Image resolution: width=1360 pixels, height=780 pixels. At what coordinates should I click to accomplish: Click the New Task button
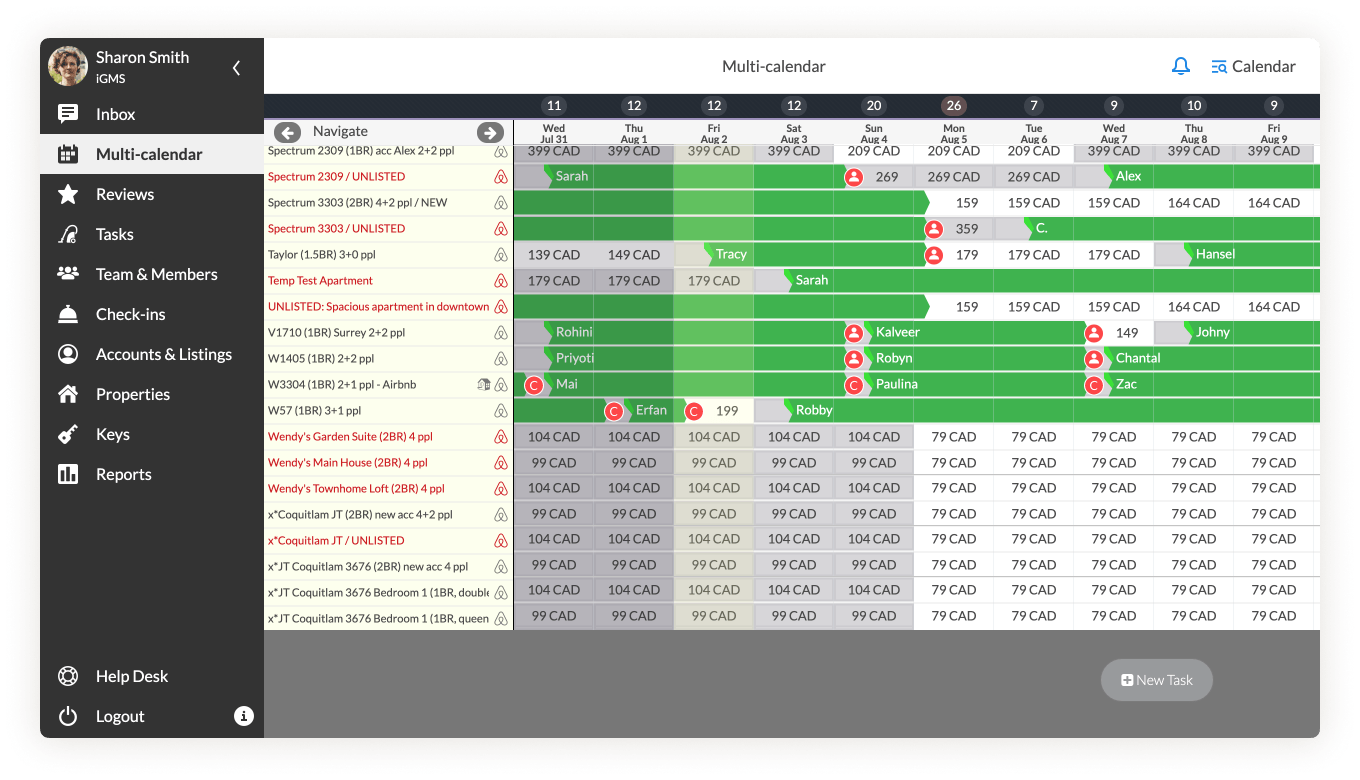(x=1156, y=680)
